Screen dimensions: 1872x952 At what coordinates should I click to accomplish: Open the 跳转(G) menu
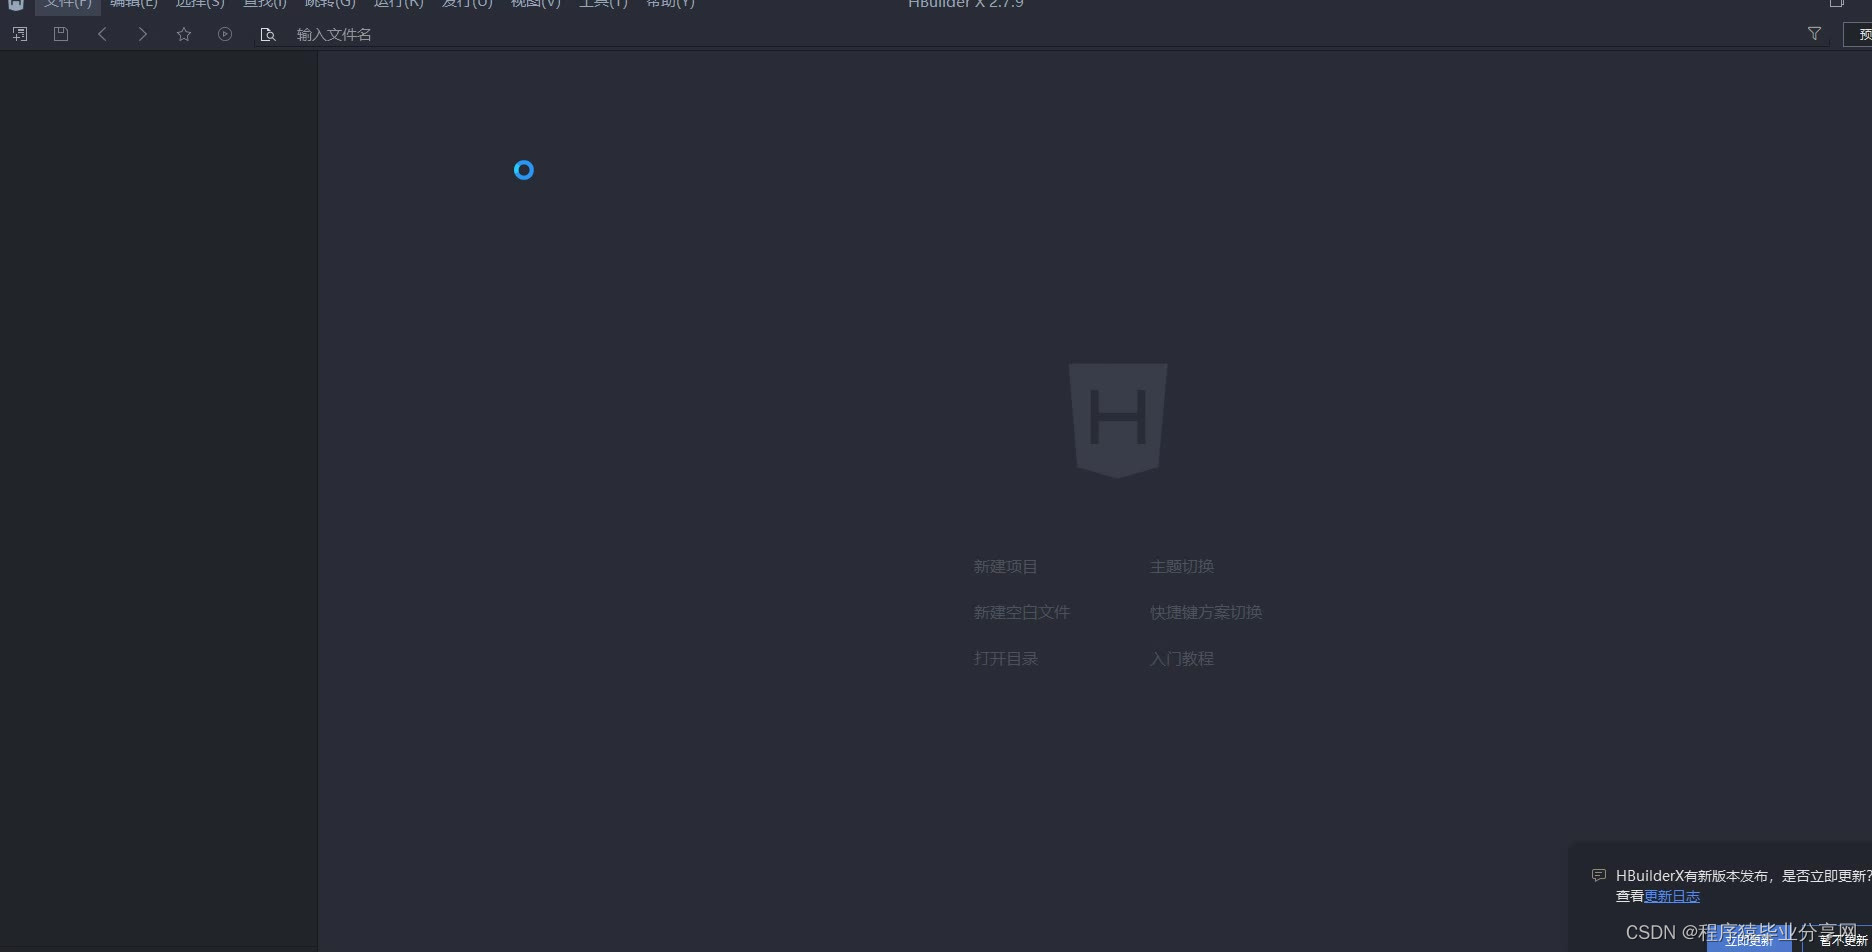[x=330, y=4]
